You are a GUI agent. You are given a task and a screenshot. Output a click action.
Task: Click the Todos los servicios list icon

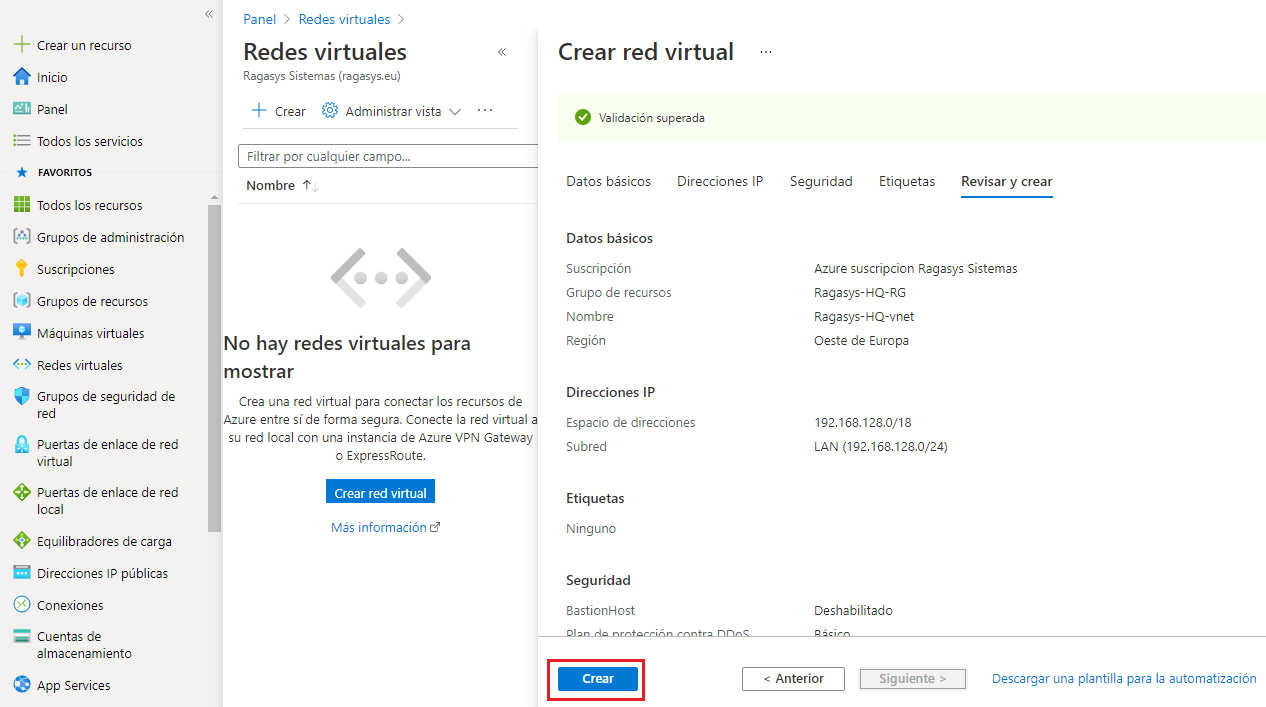21,141
